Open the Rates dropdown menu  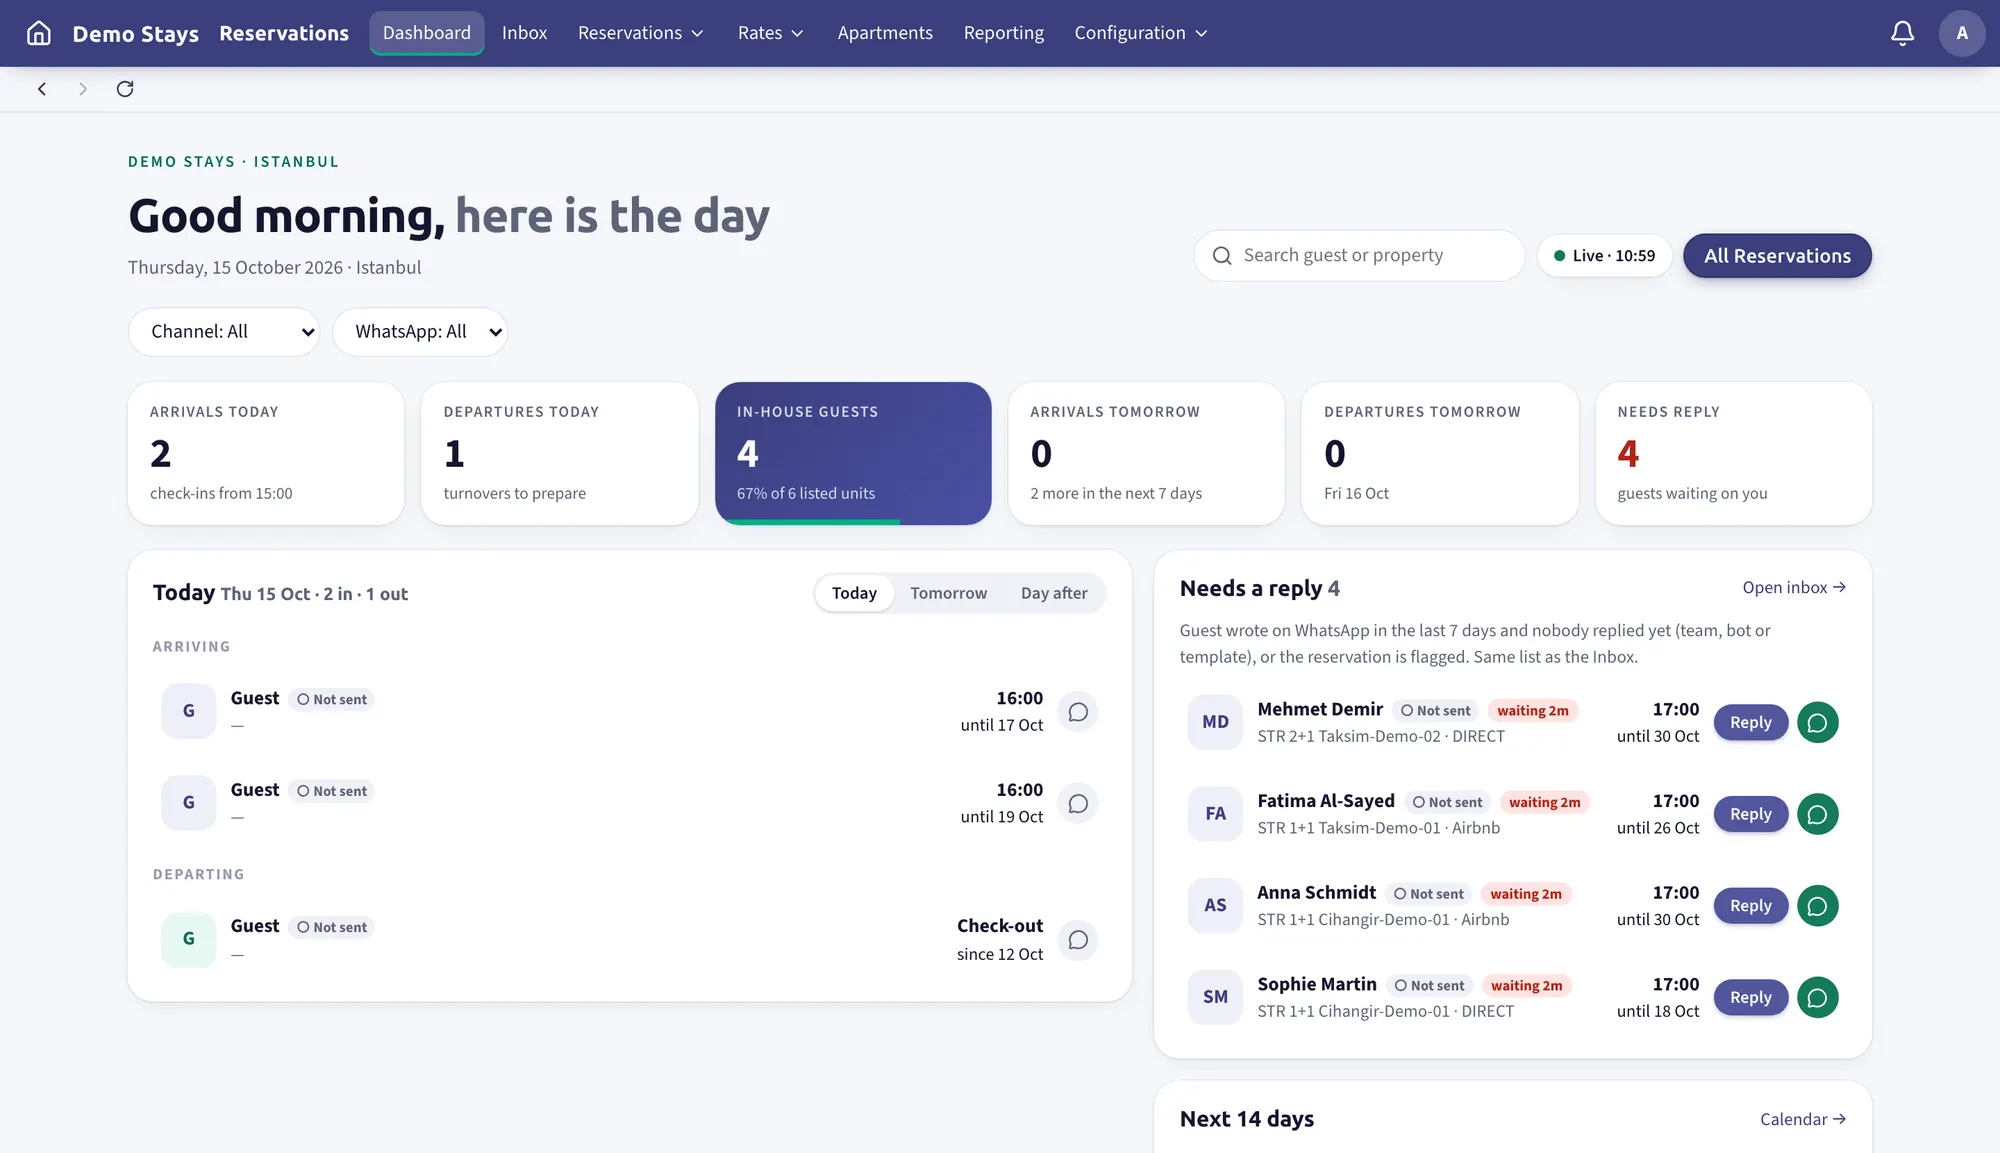[771, 33]
